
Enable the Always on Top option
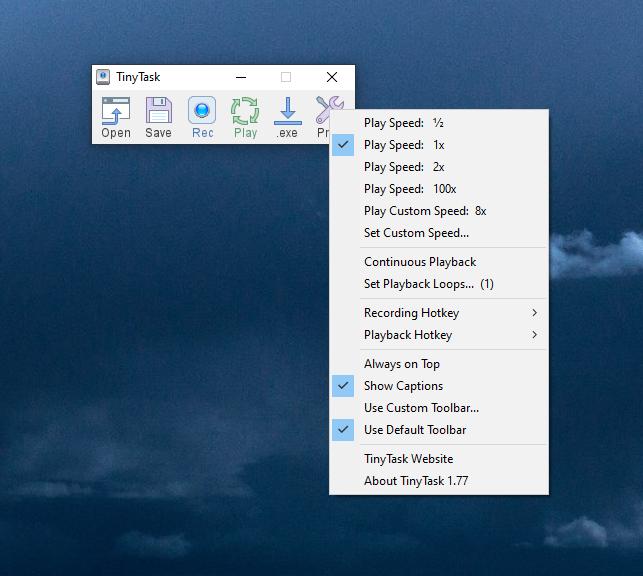click(402, 364)
